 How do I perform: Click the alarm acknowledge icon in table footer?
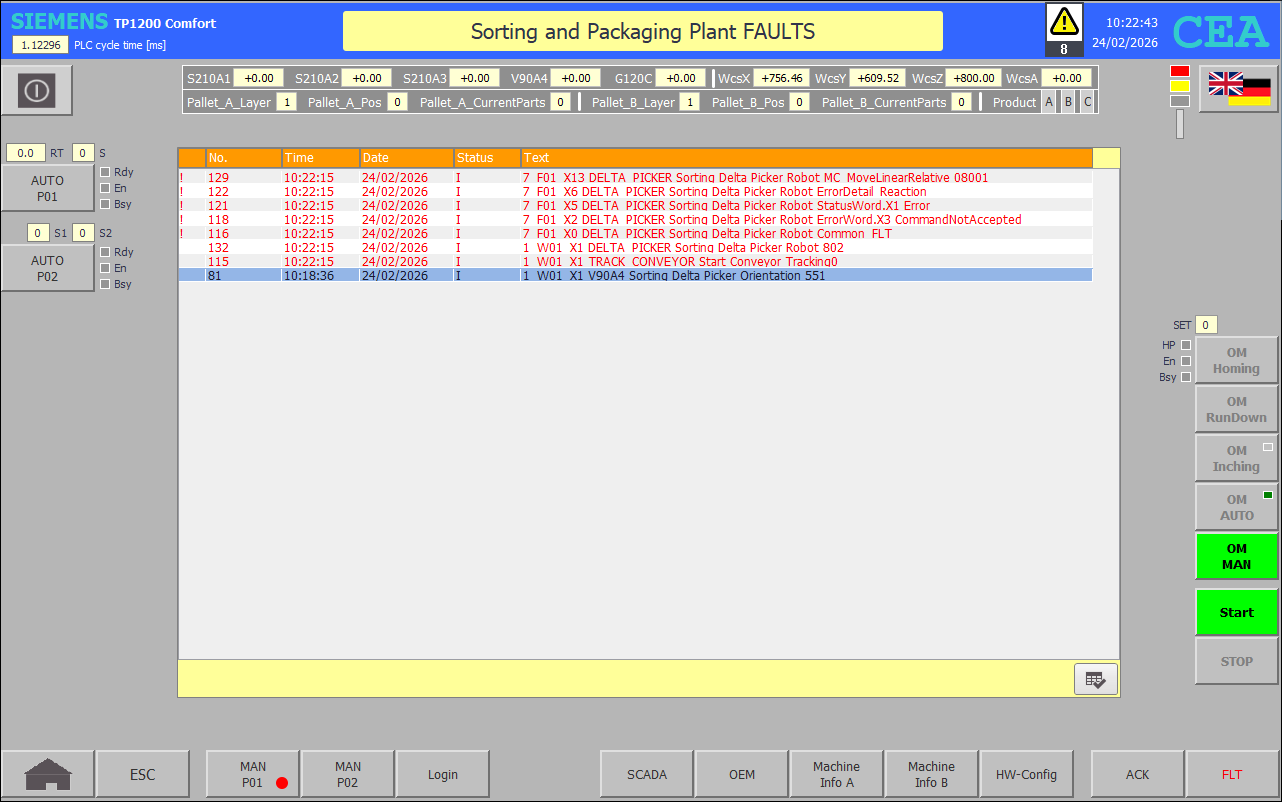(1095, 679)
